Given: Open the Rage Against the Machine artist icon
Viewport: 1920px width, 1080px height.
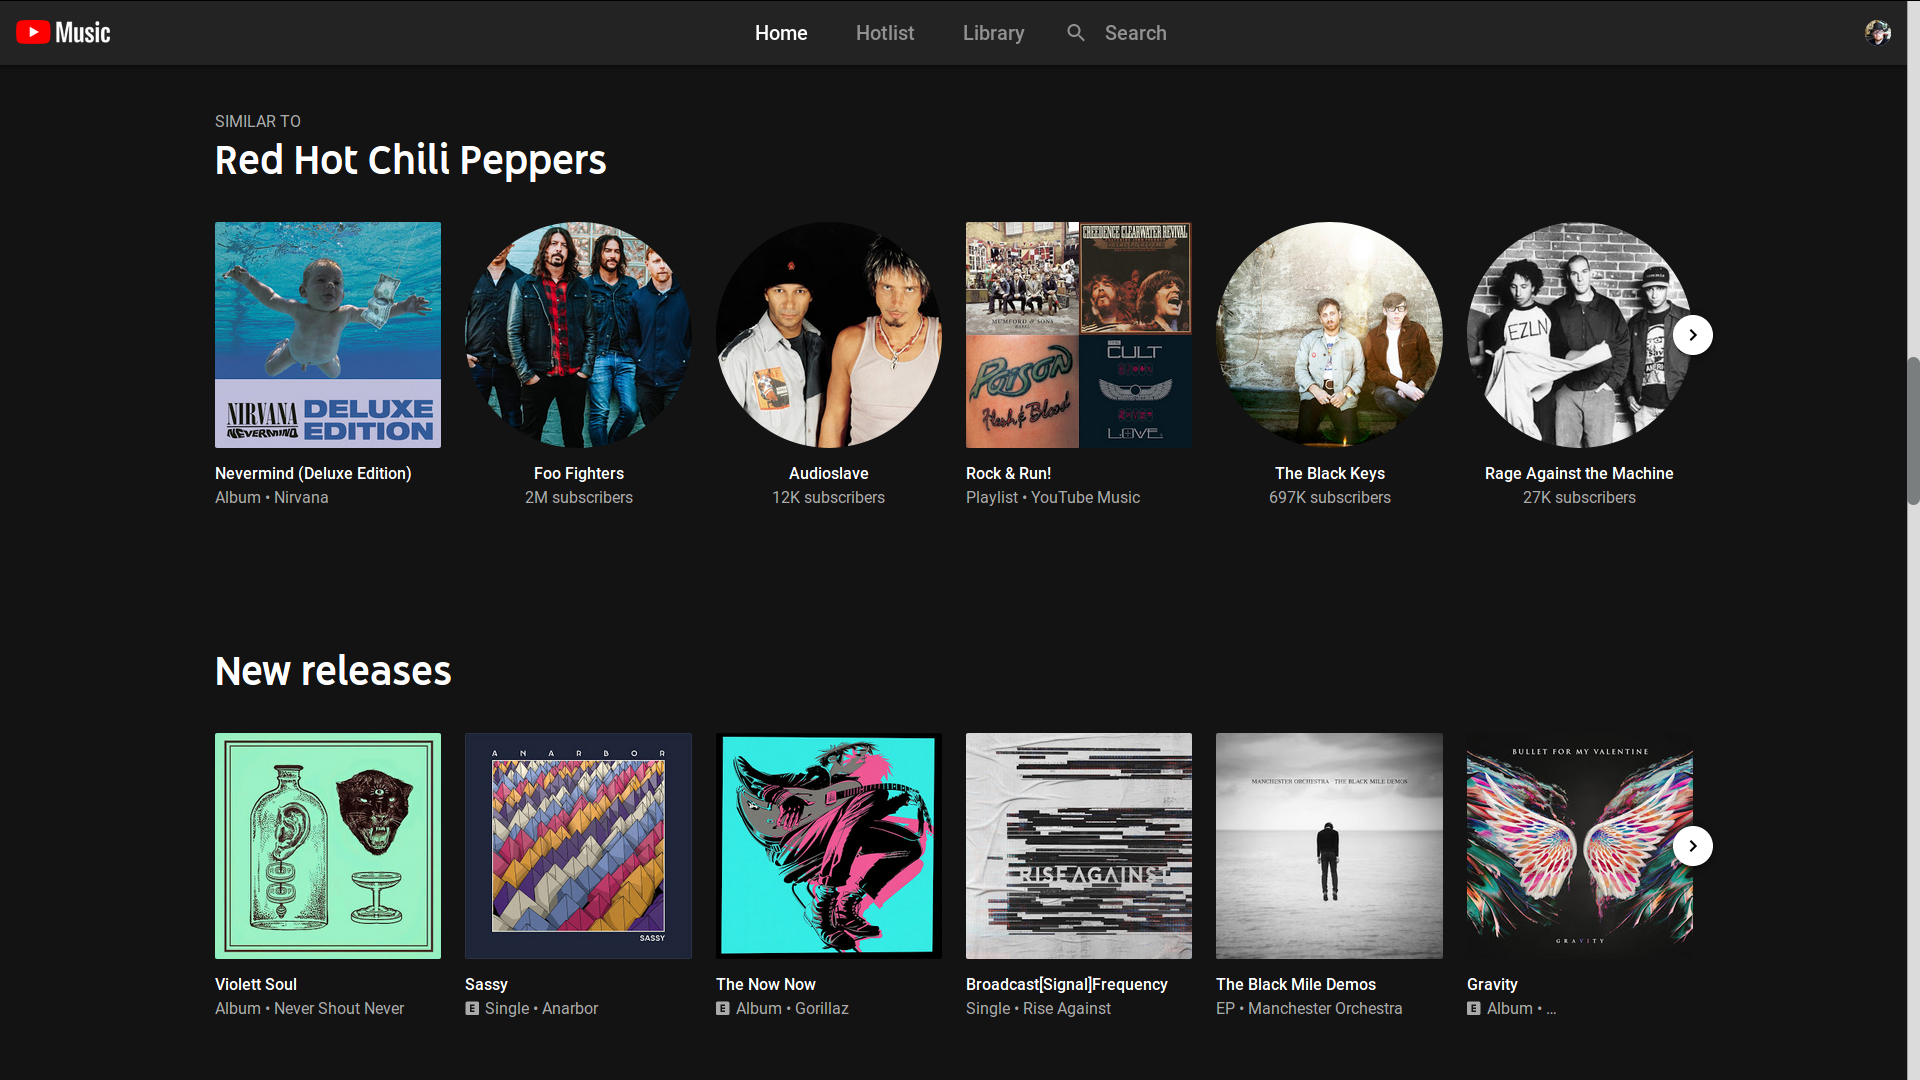Looking at the screenshot, I should click(x=1578, y=335).
